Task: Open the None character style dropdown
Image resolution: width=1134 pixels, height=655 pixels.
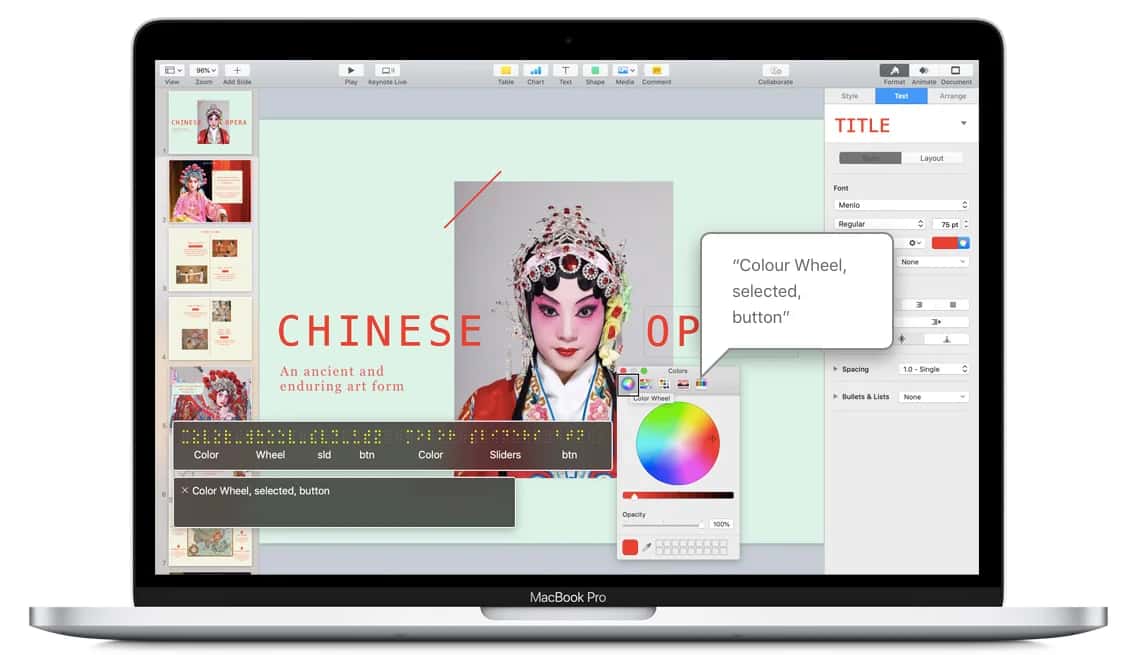Action: click(x=933, y=262)
